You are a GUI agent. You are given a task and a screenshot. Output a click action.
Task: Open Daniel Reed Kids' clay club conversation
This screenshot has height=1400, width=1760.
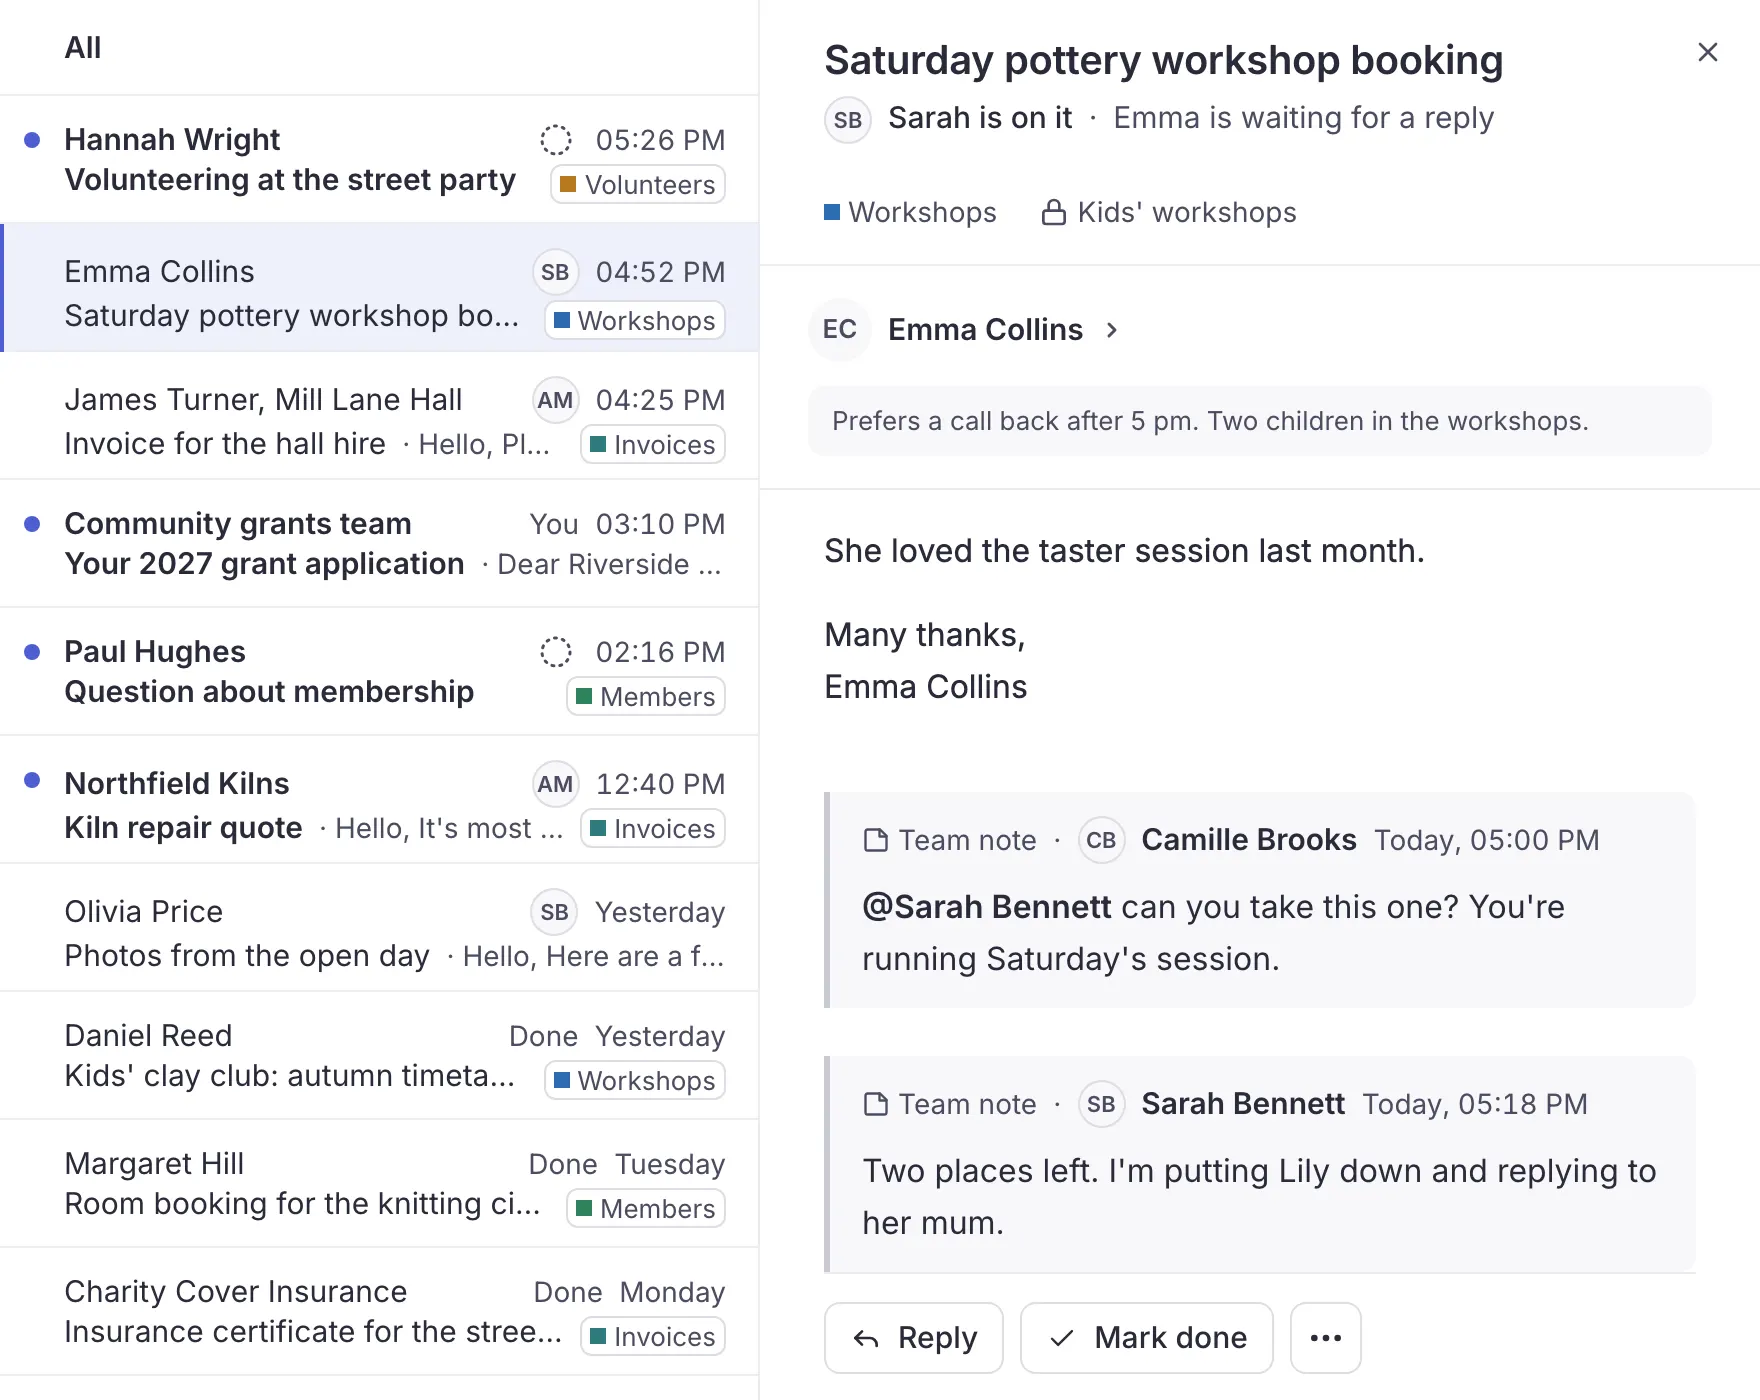[380, 1056]
